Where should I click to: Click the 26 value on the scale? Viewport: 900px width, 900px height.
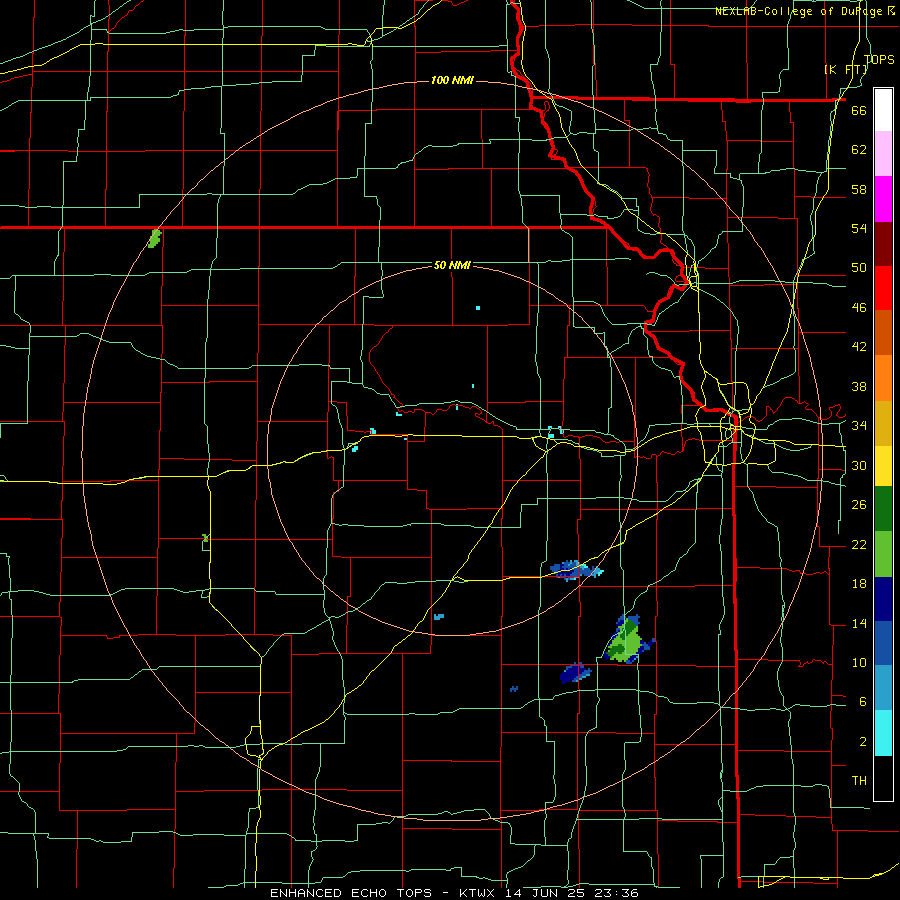859,505
